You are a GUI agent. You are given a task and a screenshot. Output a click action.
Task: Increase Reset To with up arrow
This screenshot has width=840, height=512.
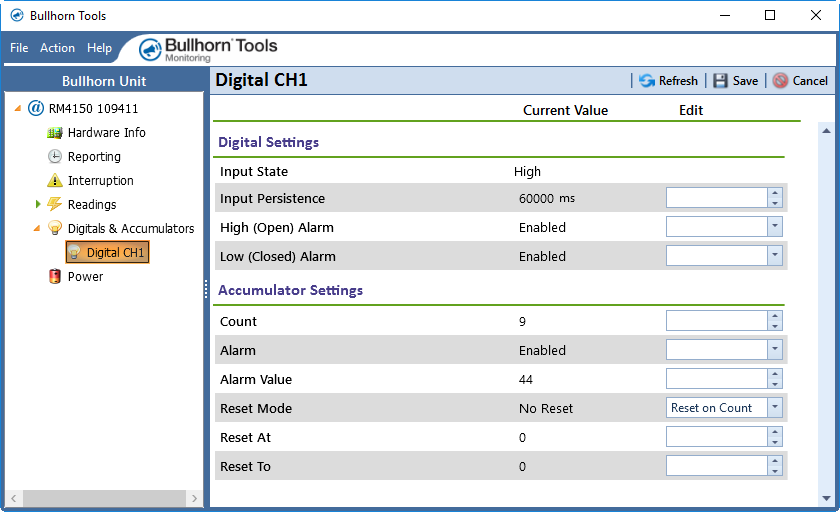pyautogui.click(x=775, y=461)
